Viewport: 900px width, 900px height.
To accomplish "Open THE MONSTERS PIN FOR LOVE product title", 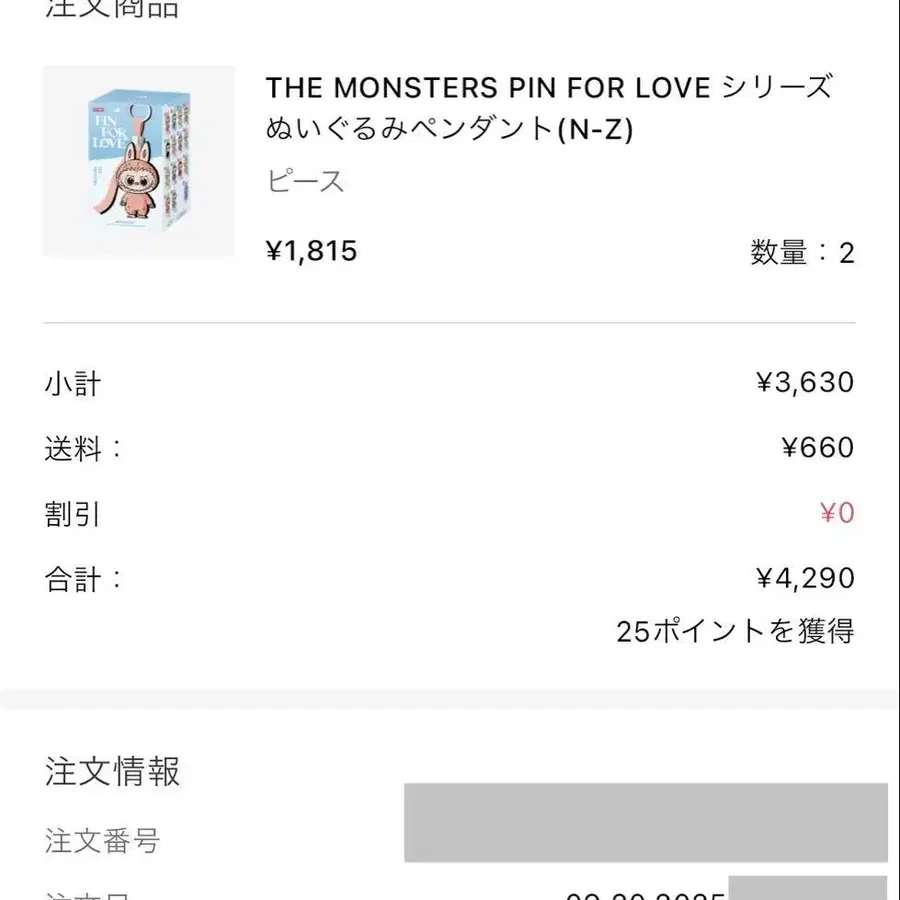I will (x=549, y=108).
